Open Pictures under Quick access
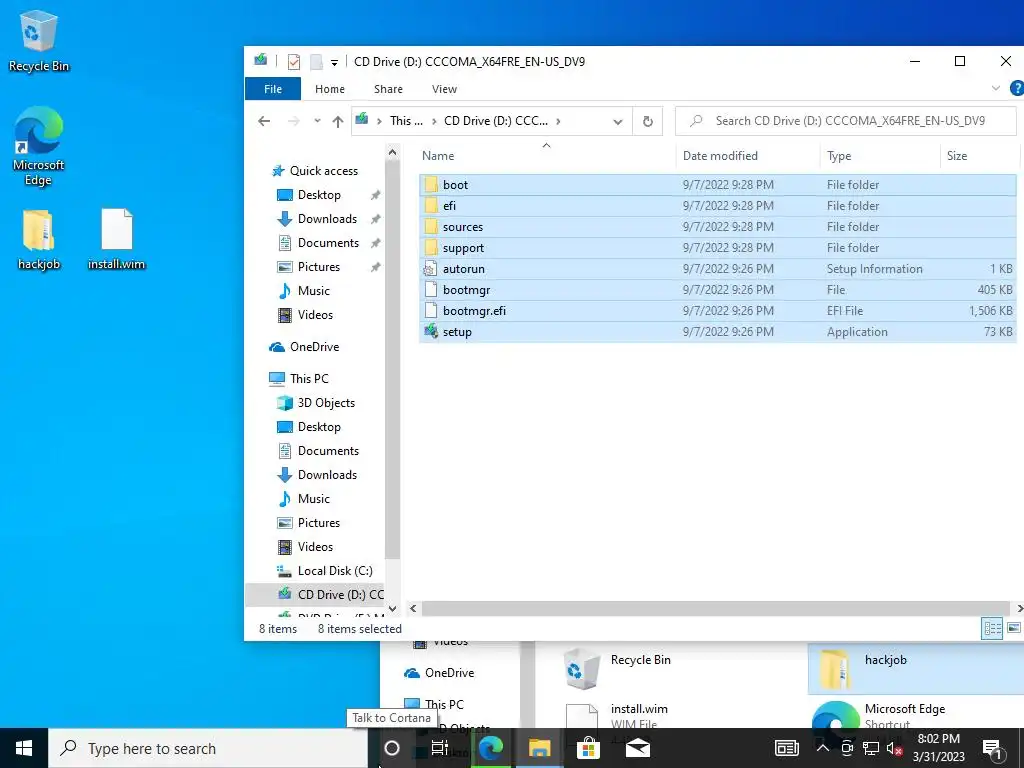 [319, 267]
